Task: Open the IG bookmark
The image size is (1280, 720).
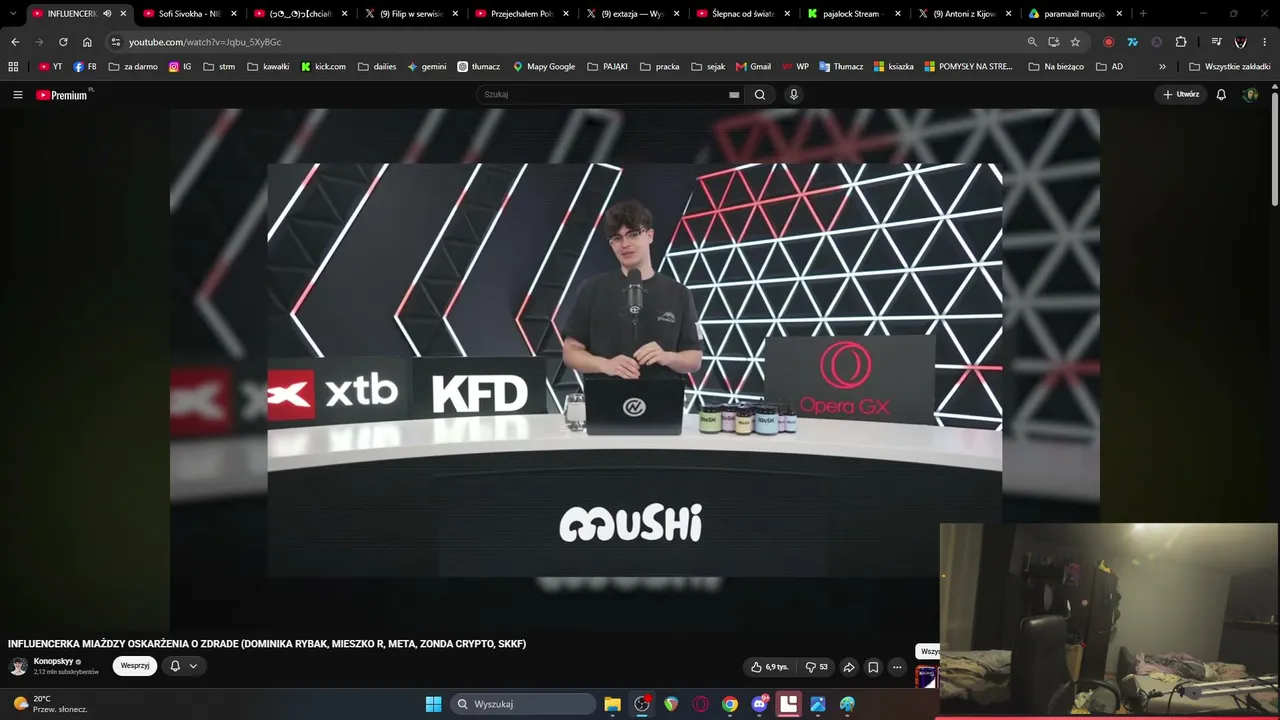Action: 180,67
